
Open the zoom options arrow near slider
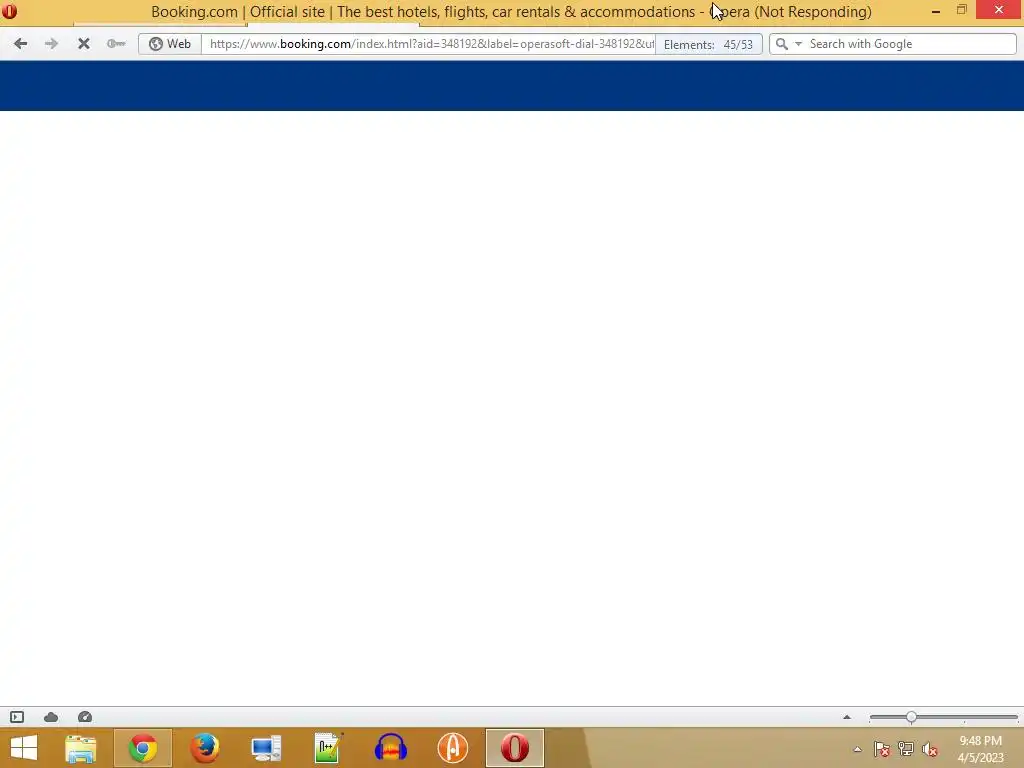click(x=847, y=717)
